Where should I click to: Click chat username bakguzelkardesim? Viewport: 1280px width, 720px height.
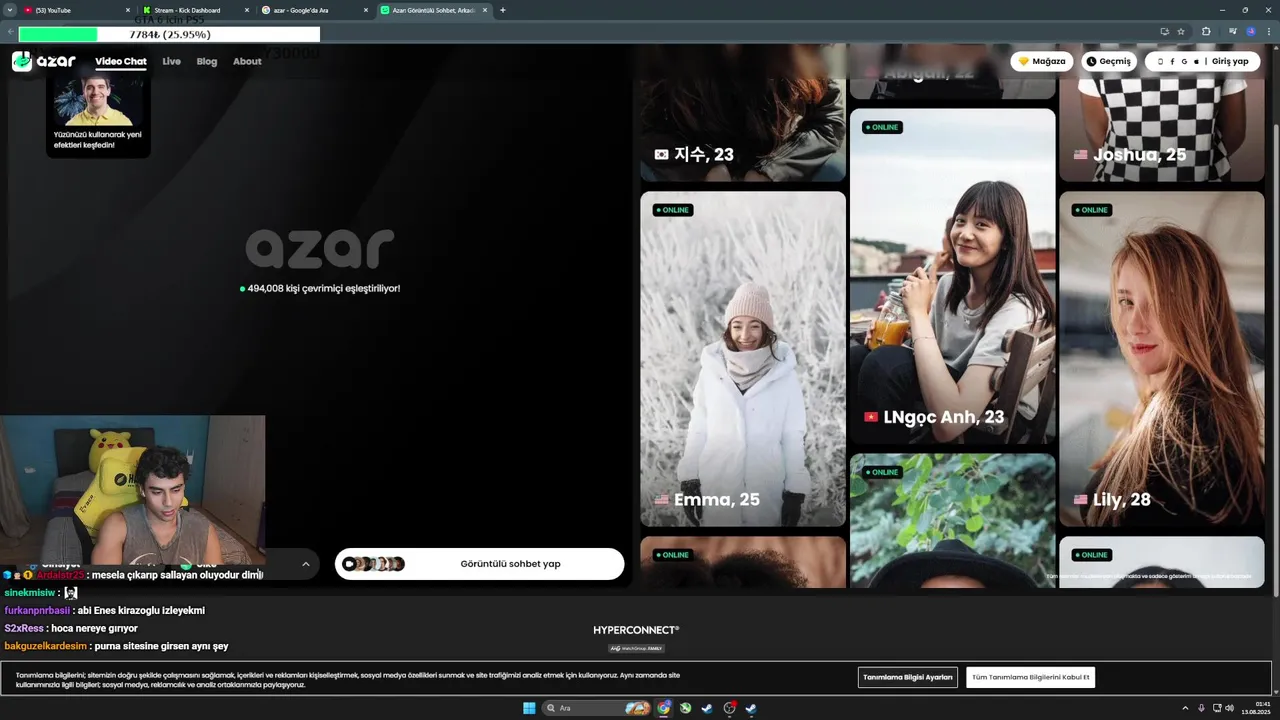45,647
